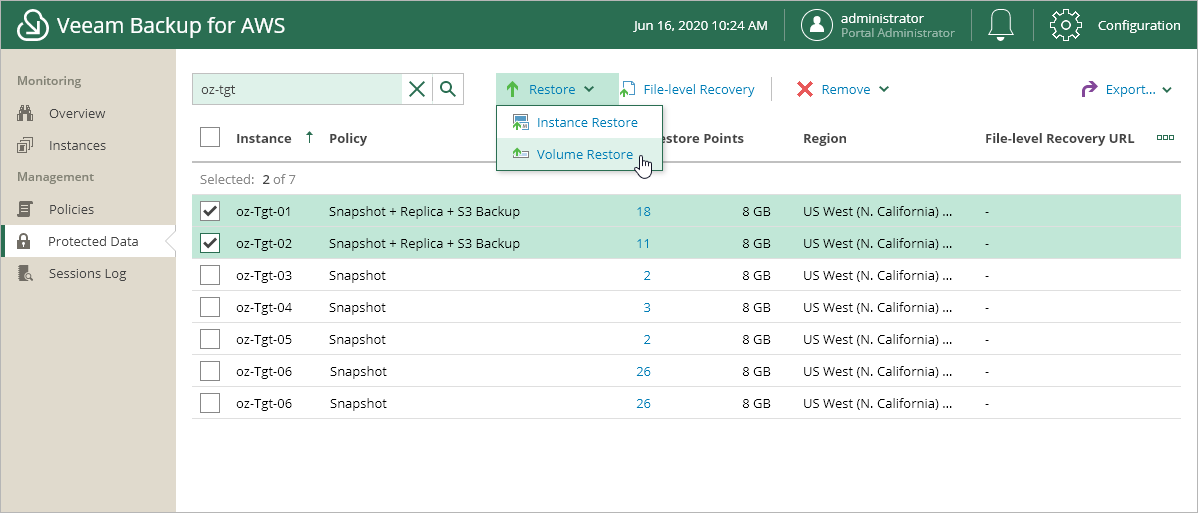Open the Sessions Log page
The image size is (1198, 513).
[88, 274]
